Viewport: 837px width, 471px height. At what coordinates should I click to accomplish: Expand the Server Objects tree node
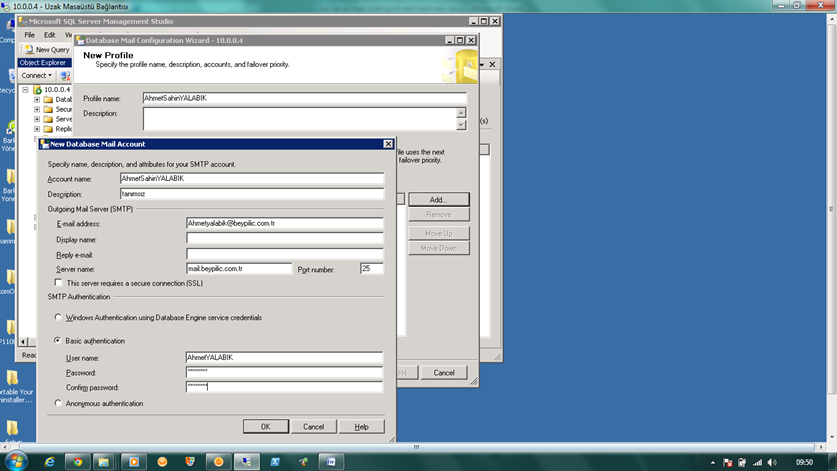37,119
